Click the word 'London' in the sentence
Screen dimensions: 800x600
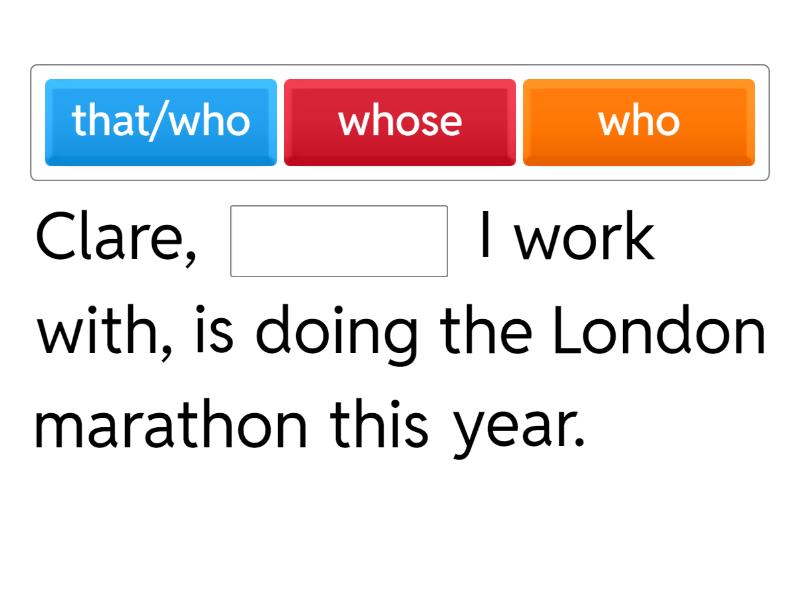tap(659, 333)
